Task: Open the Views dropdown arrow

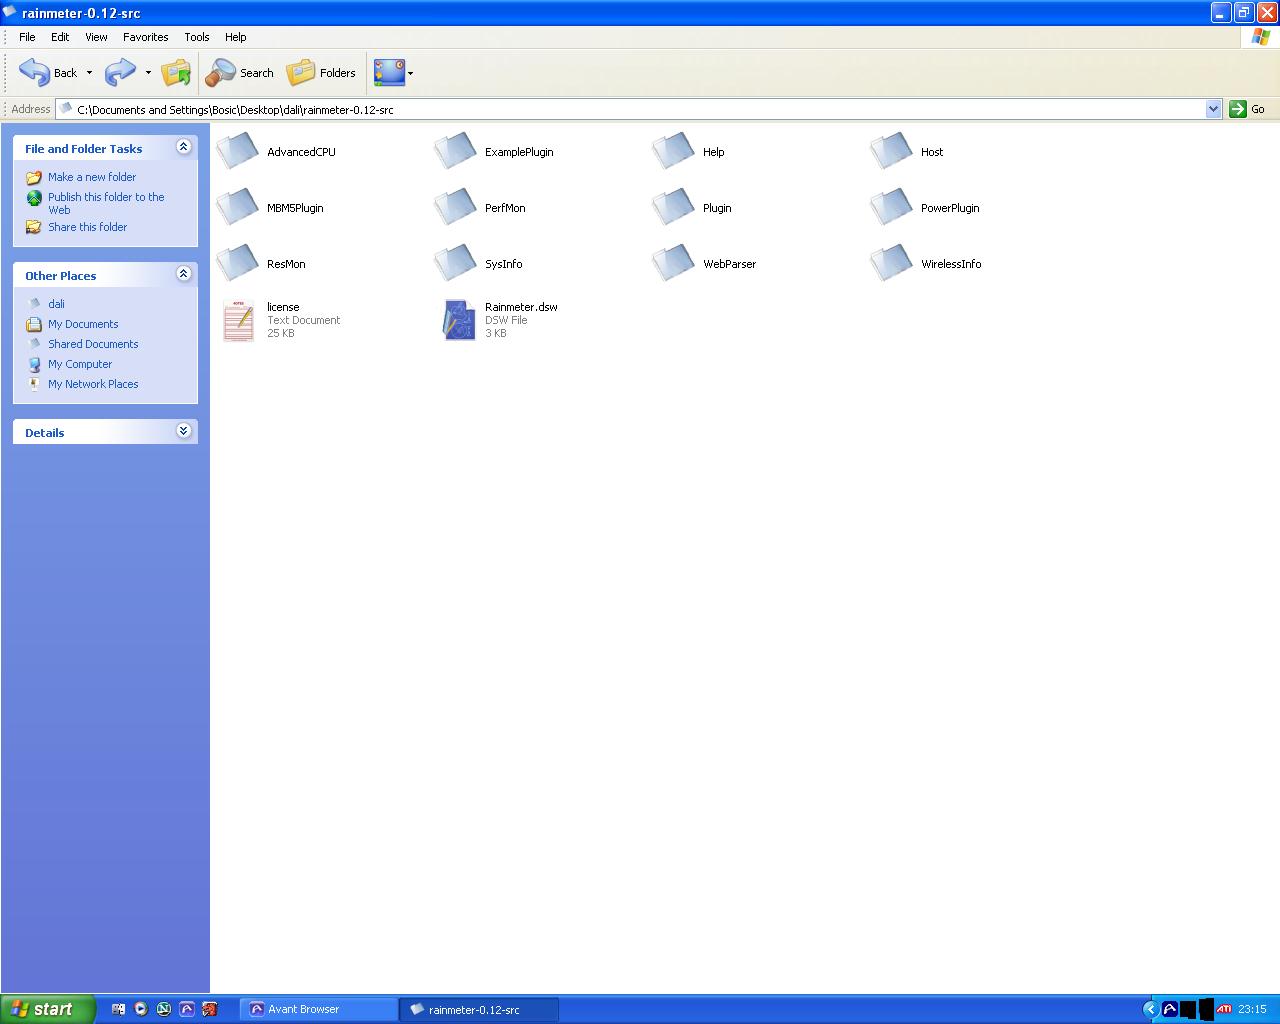Action: [x=411, y=73]
